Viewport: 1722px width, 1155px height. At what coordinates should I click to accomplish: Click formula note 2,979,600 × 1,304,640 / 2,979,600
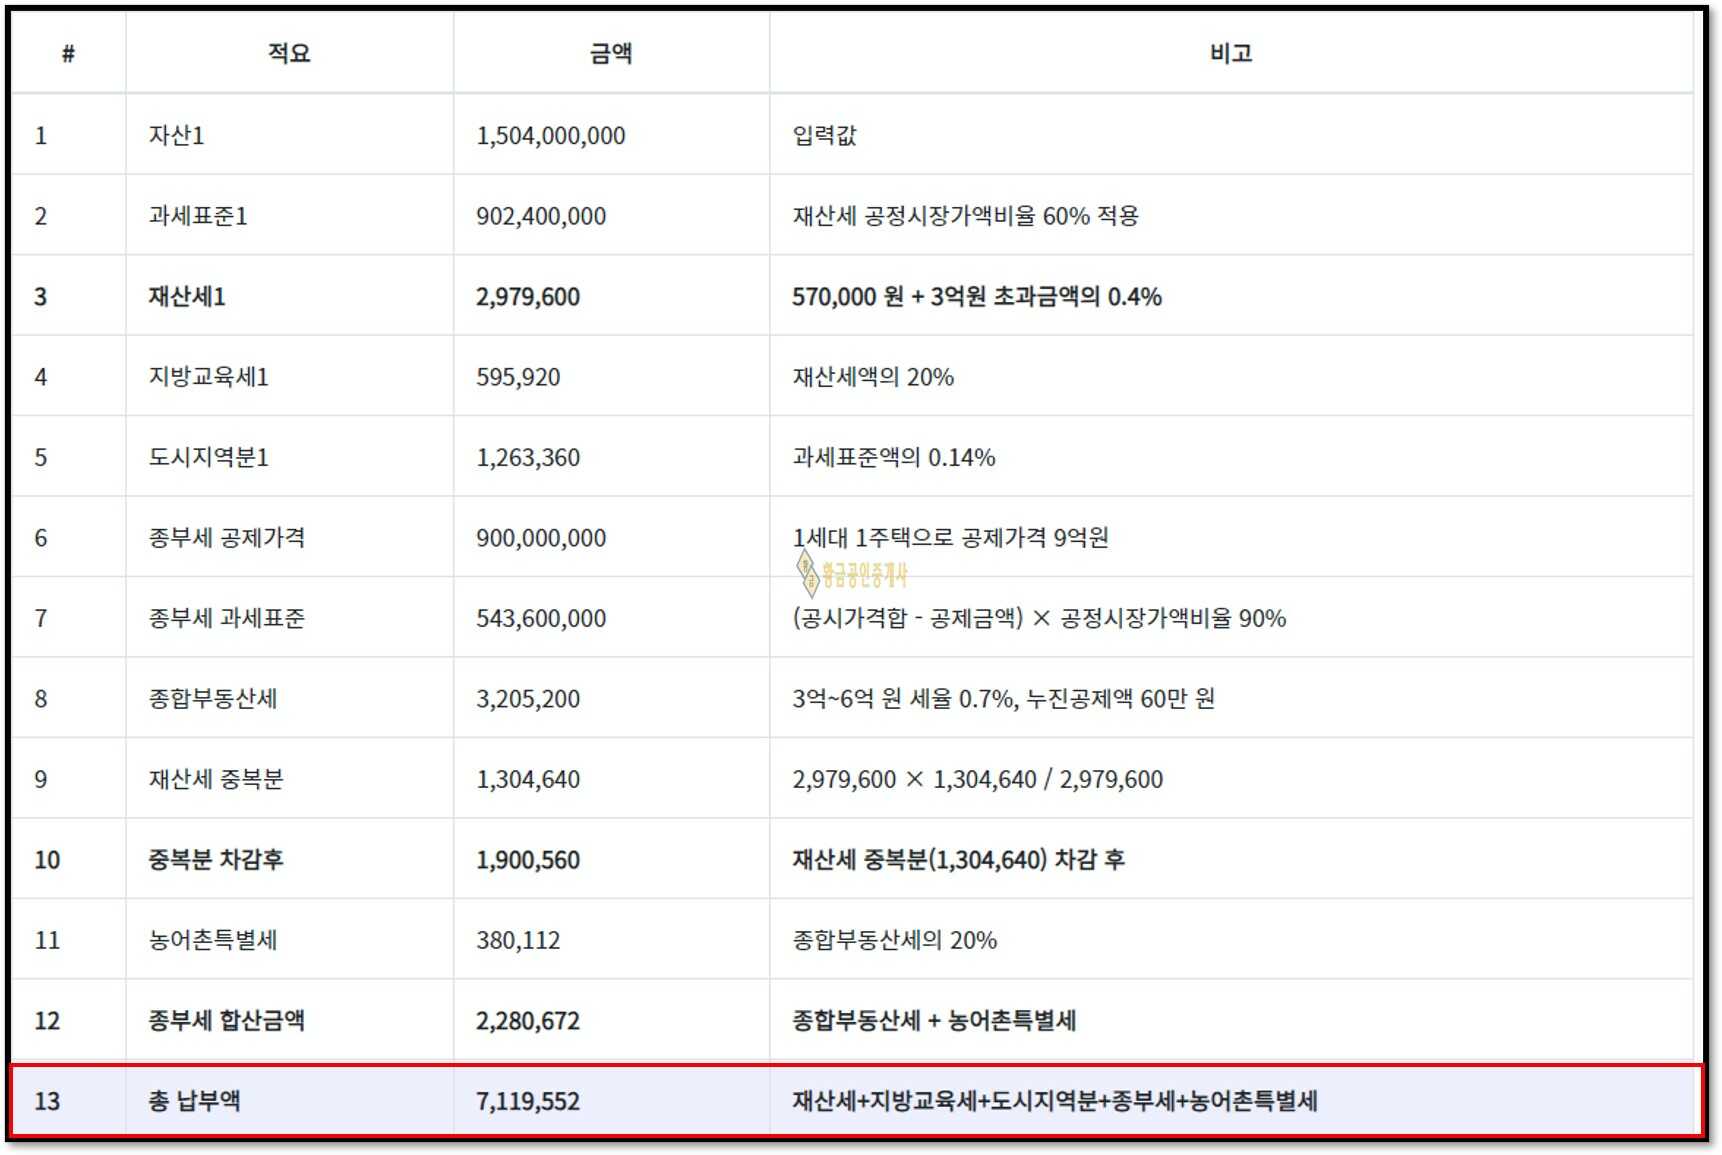pyautogui.click(x=978, y=779)
